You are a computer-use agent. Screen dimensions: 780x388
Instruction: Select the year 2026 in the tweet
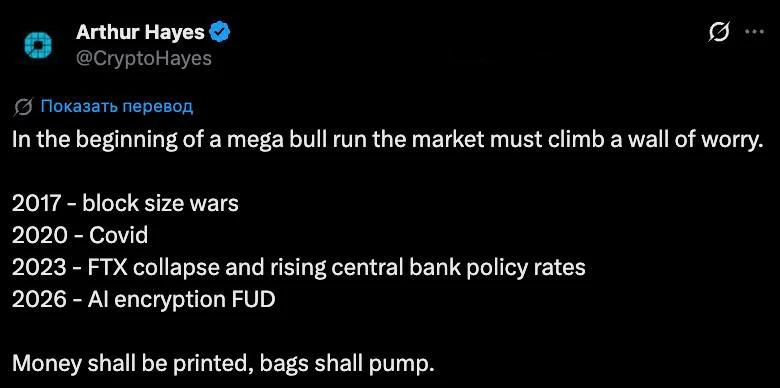click(39, 300)
